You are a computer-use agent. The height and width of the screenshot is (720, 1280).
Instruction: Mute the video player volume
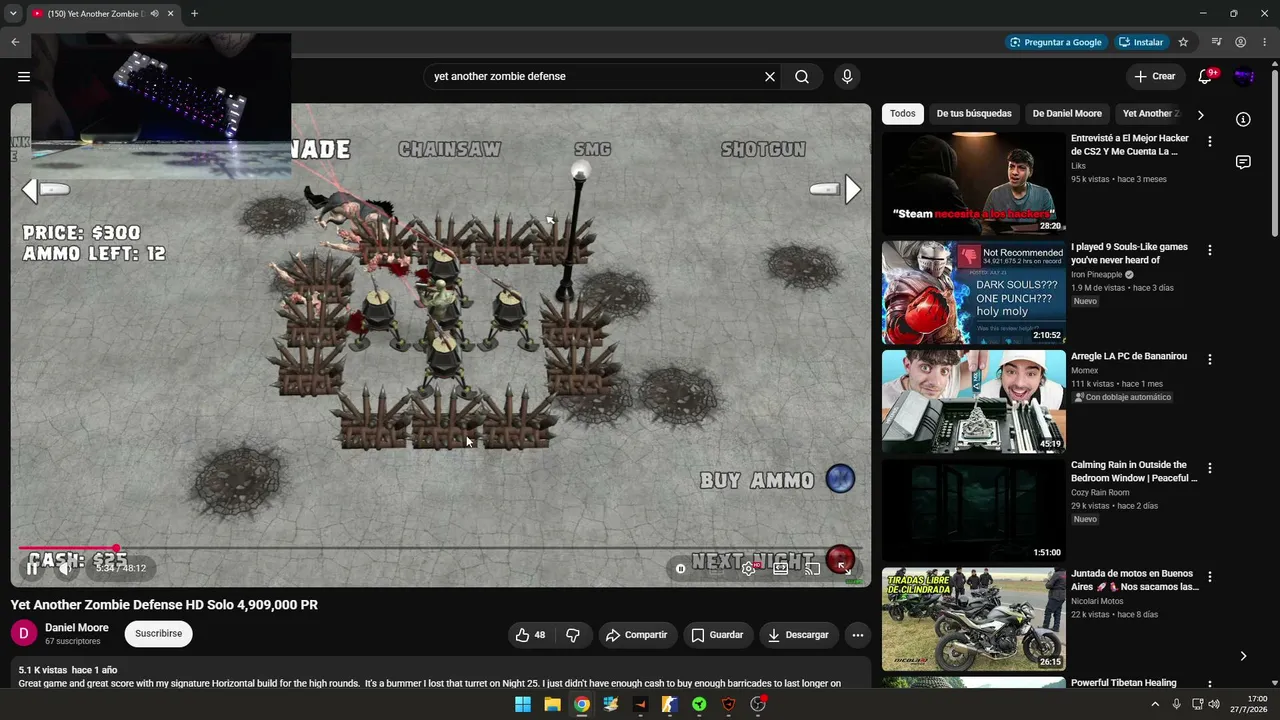pos(65,569)
